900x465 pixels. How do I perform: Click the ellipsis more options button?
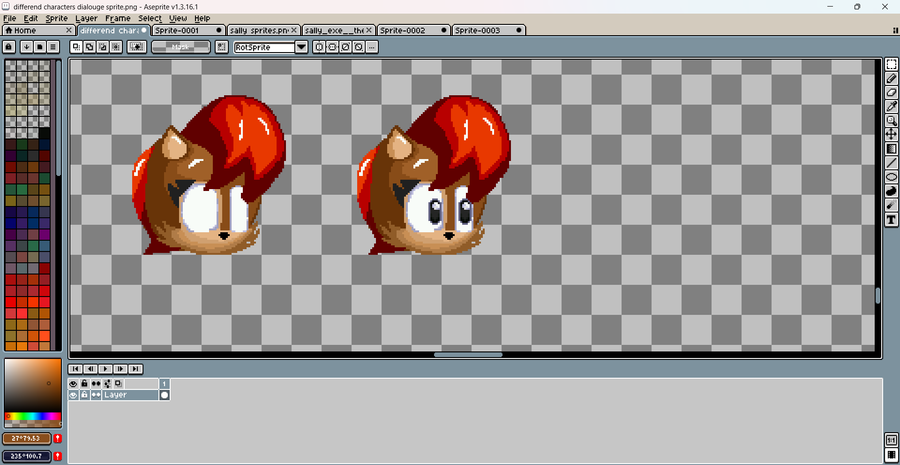tap(371, 47)
